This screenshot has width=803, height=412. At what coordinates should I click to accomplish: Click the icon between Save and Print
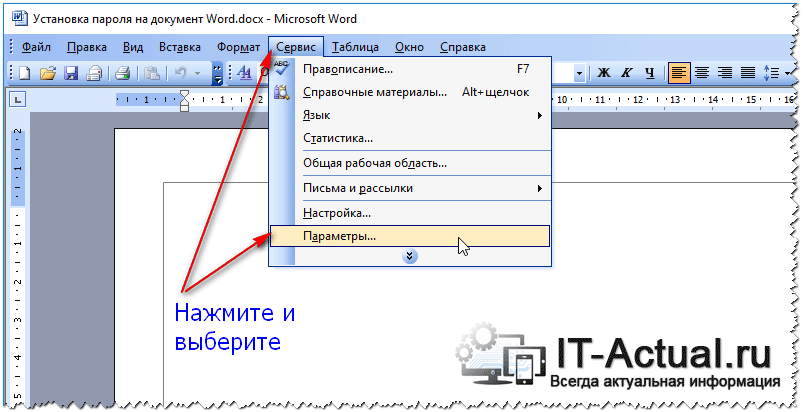(x=94, y=73)
